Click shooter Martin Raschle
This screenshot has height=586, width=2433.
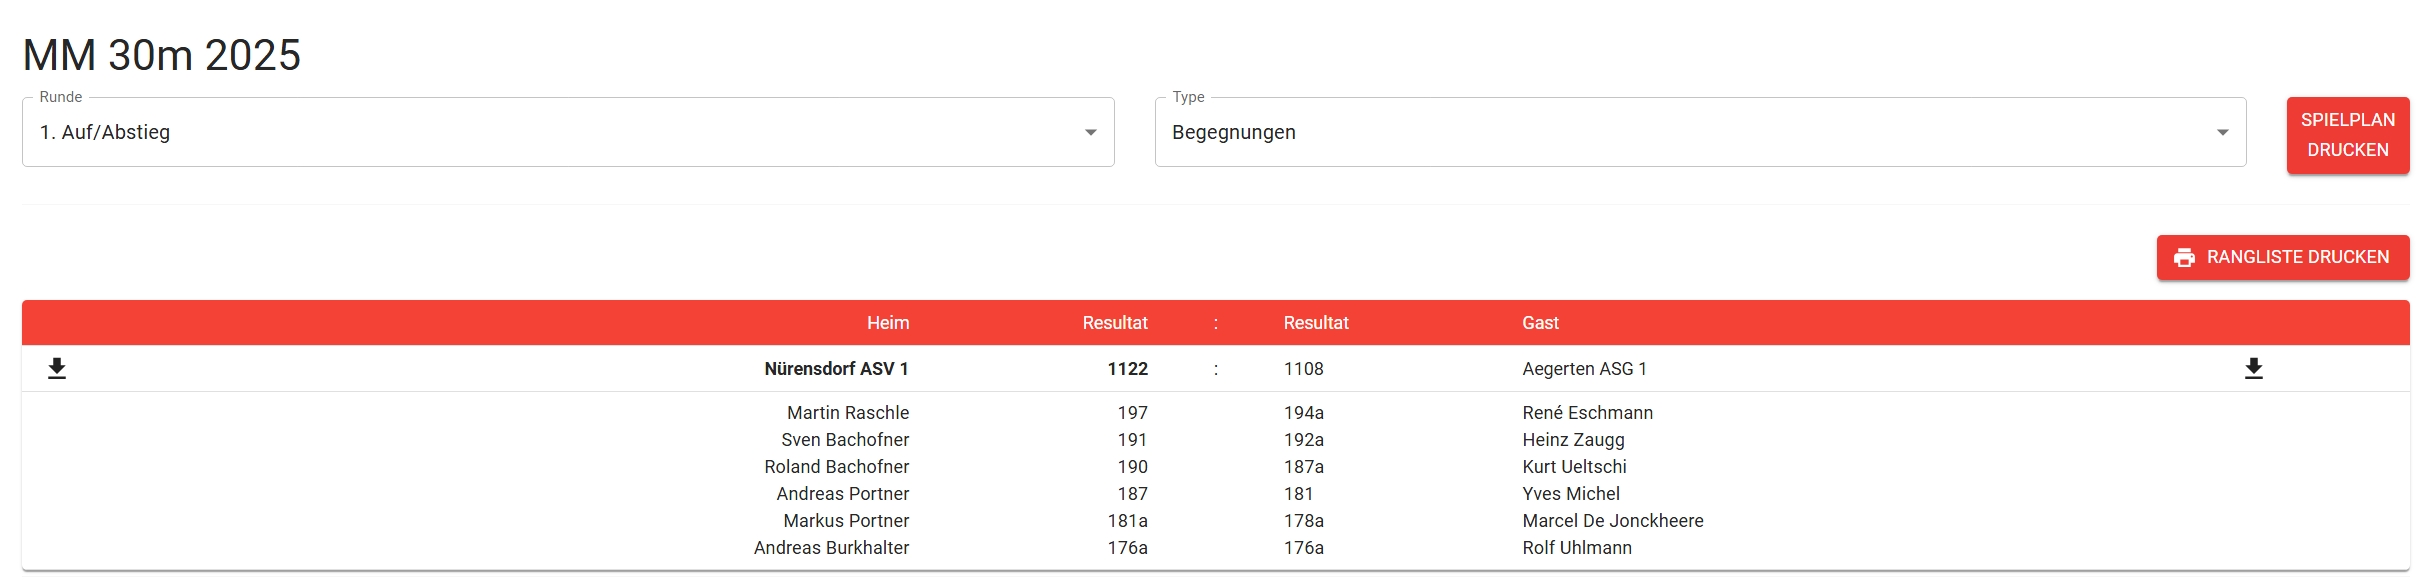tap(847, 413)
